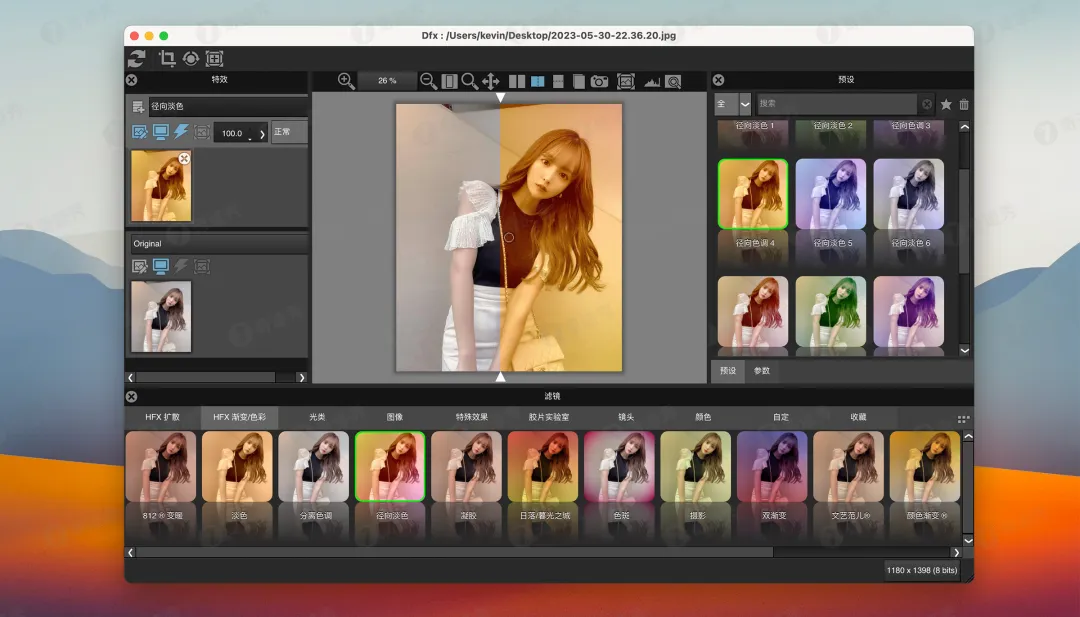Click the 搜索 preset search field

[x=837, y=104]
